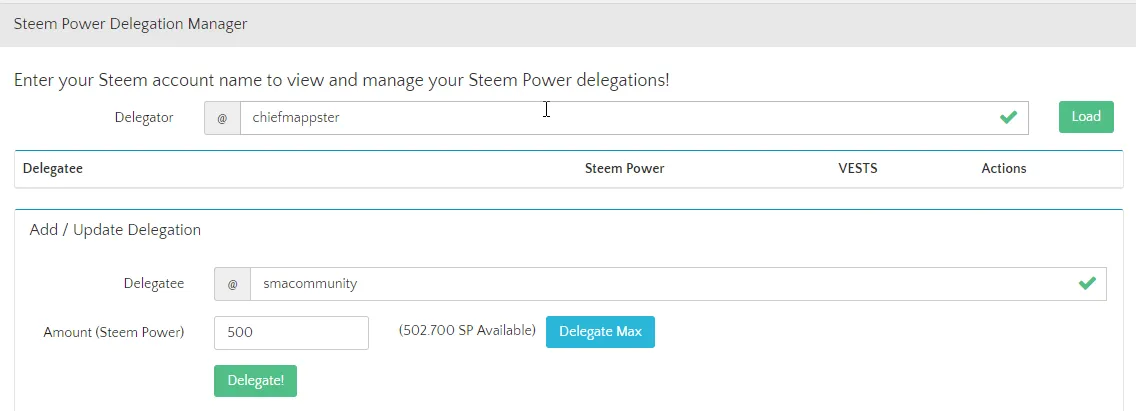Click the Delegator label

(x=144, y=117)
